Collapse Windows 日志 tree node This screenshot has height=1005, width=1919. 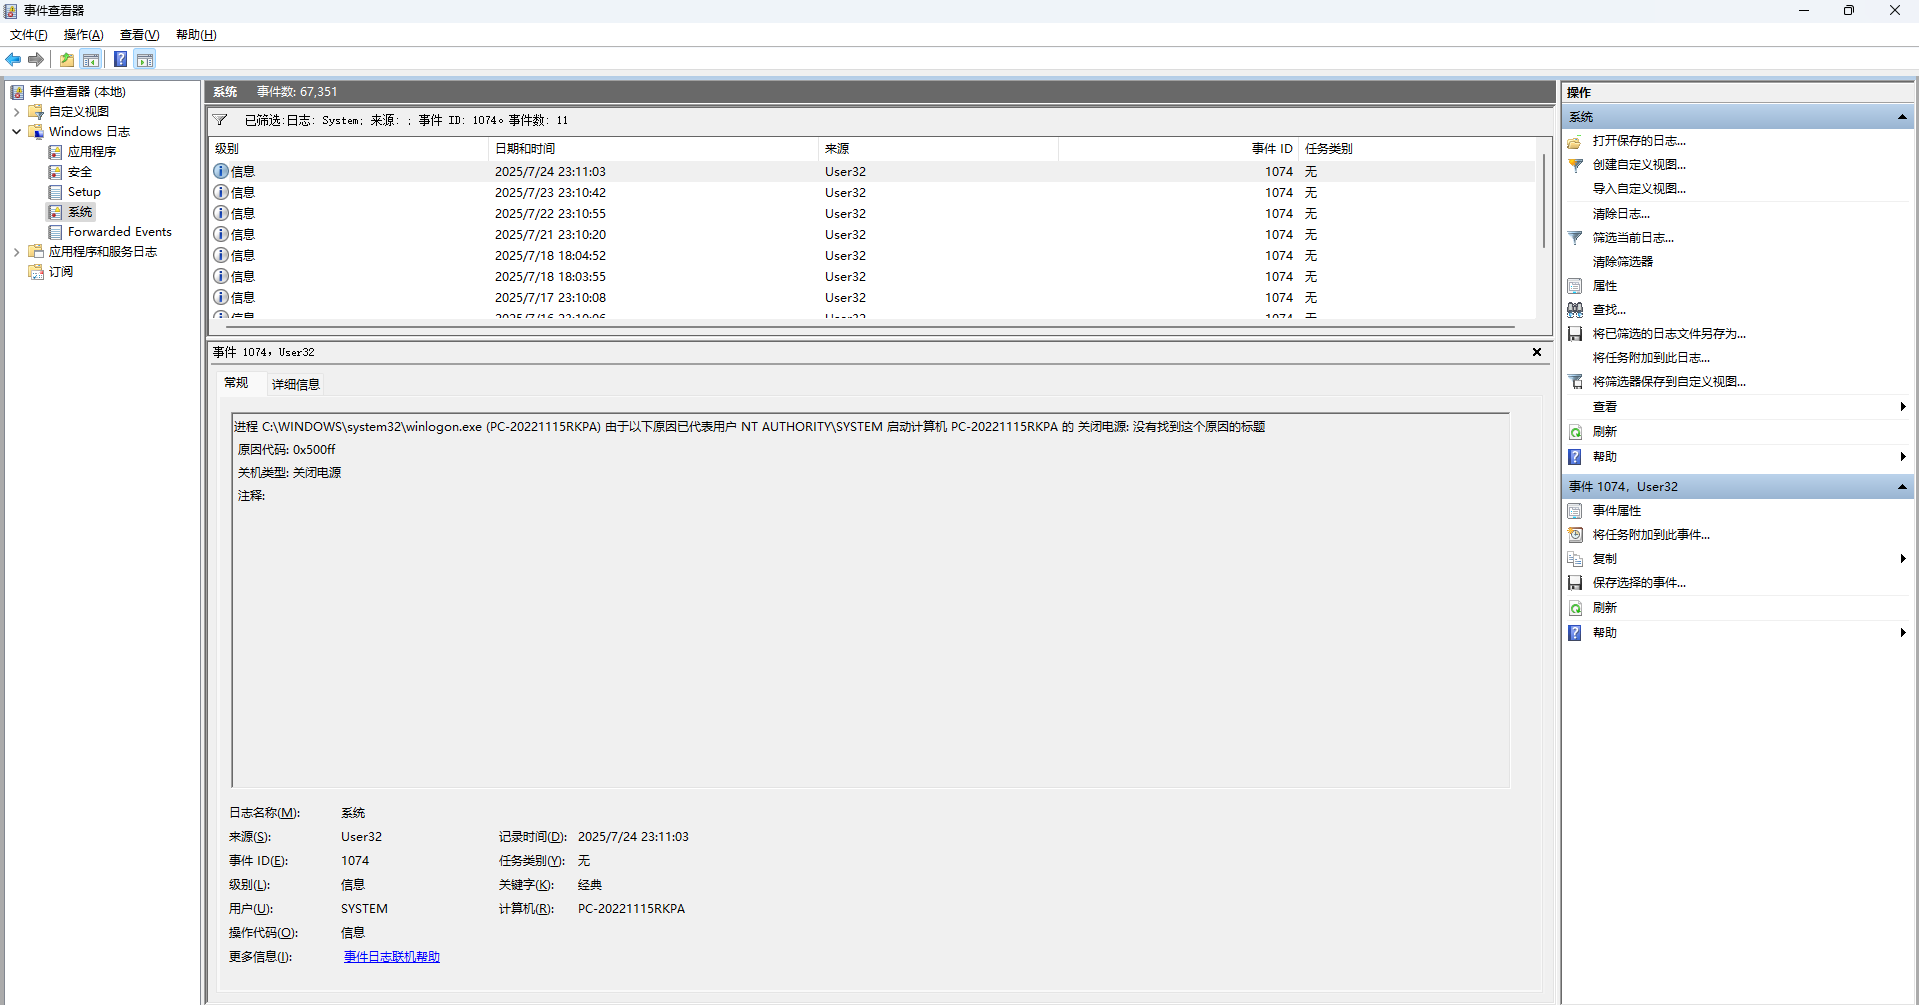[x=17, y=132]
